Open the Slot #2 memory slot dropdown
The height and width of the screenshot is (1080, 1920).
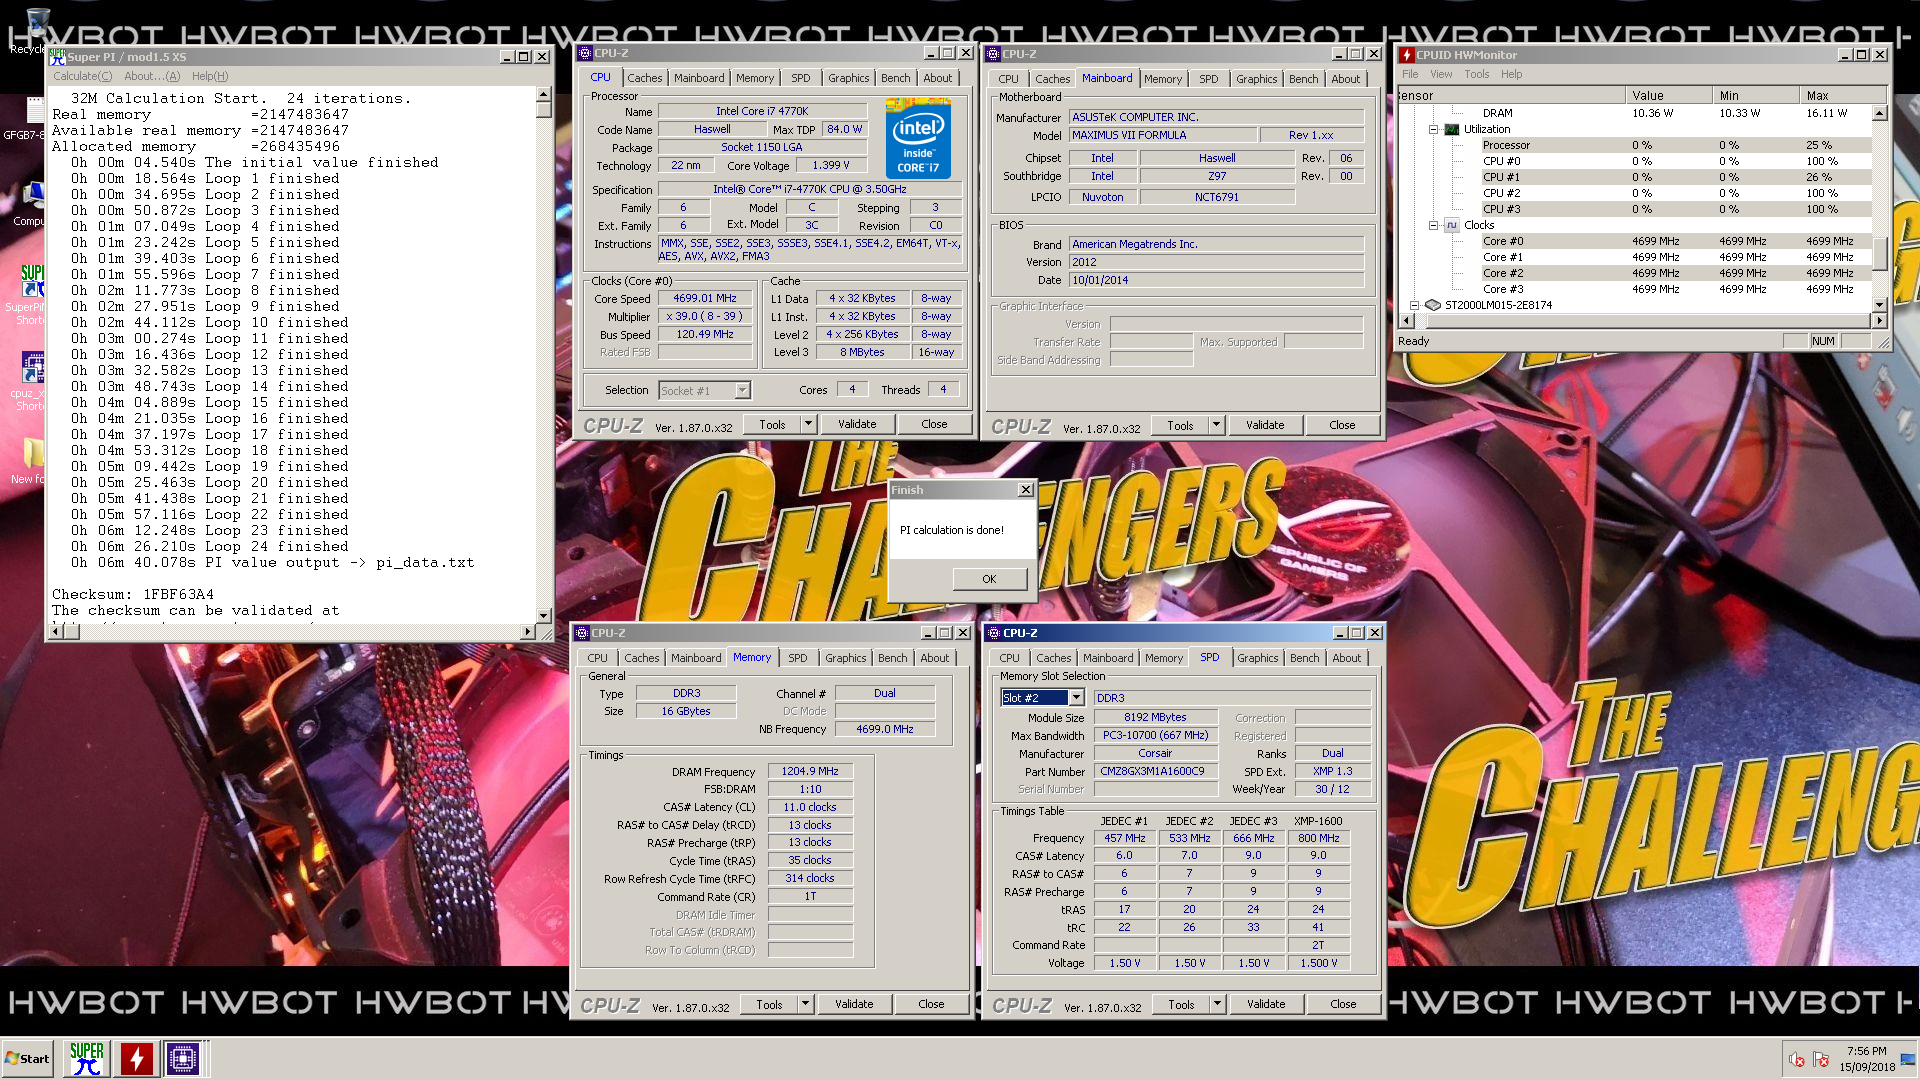click(x=1077, y=698)
